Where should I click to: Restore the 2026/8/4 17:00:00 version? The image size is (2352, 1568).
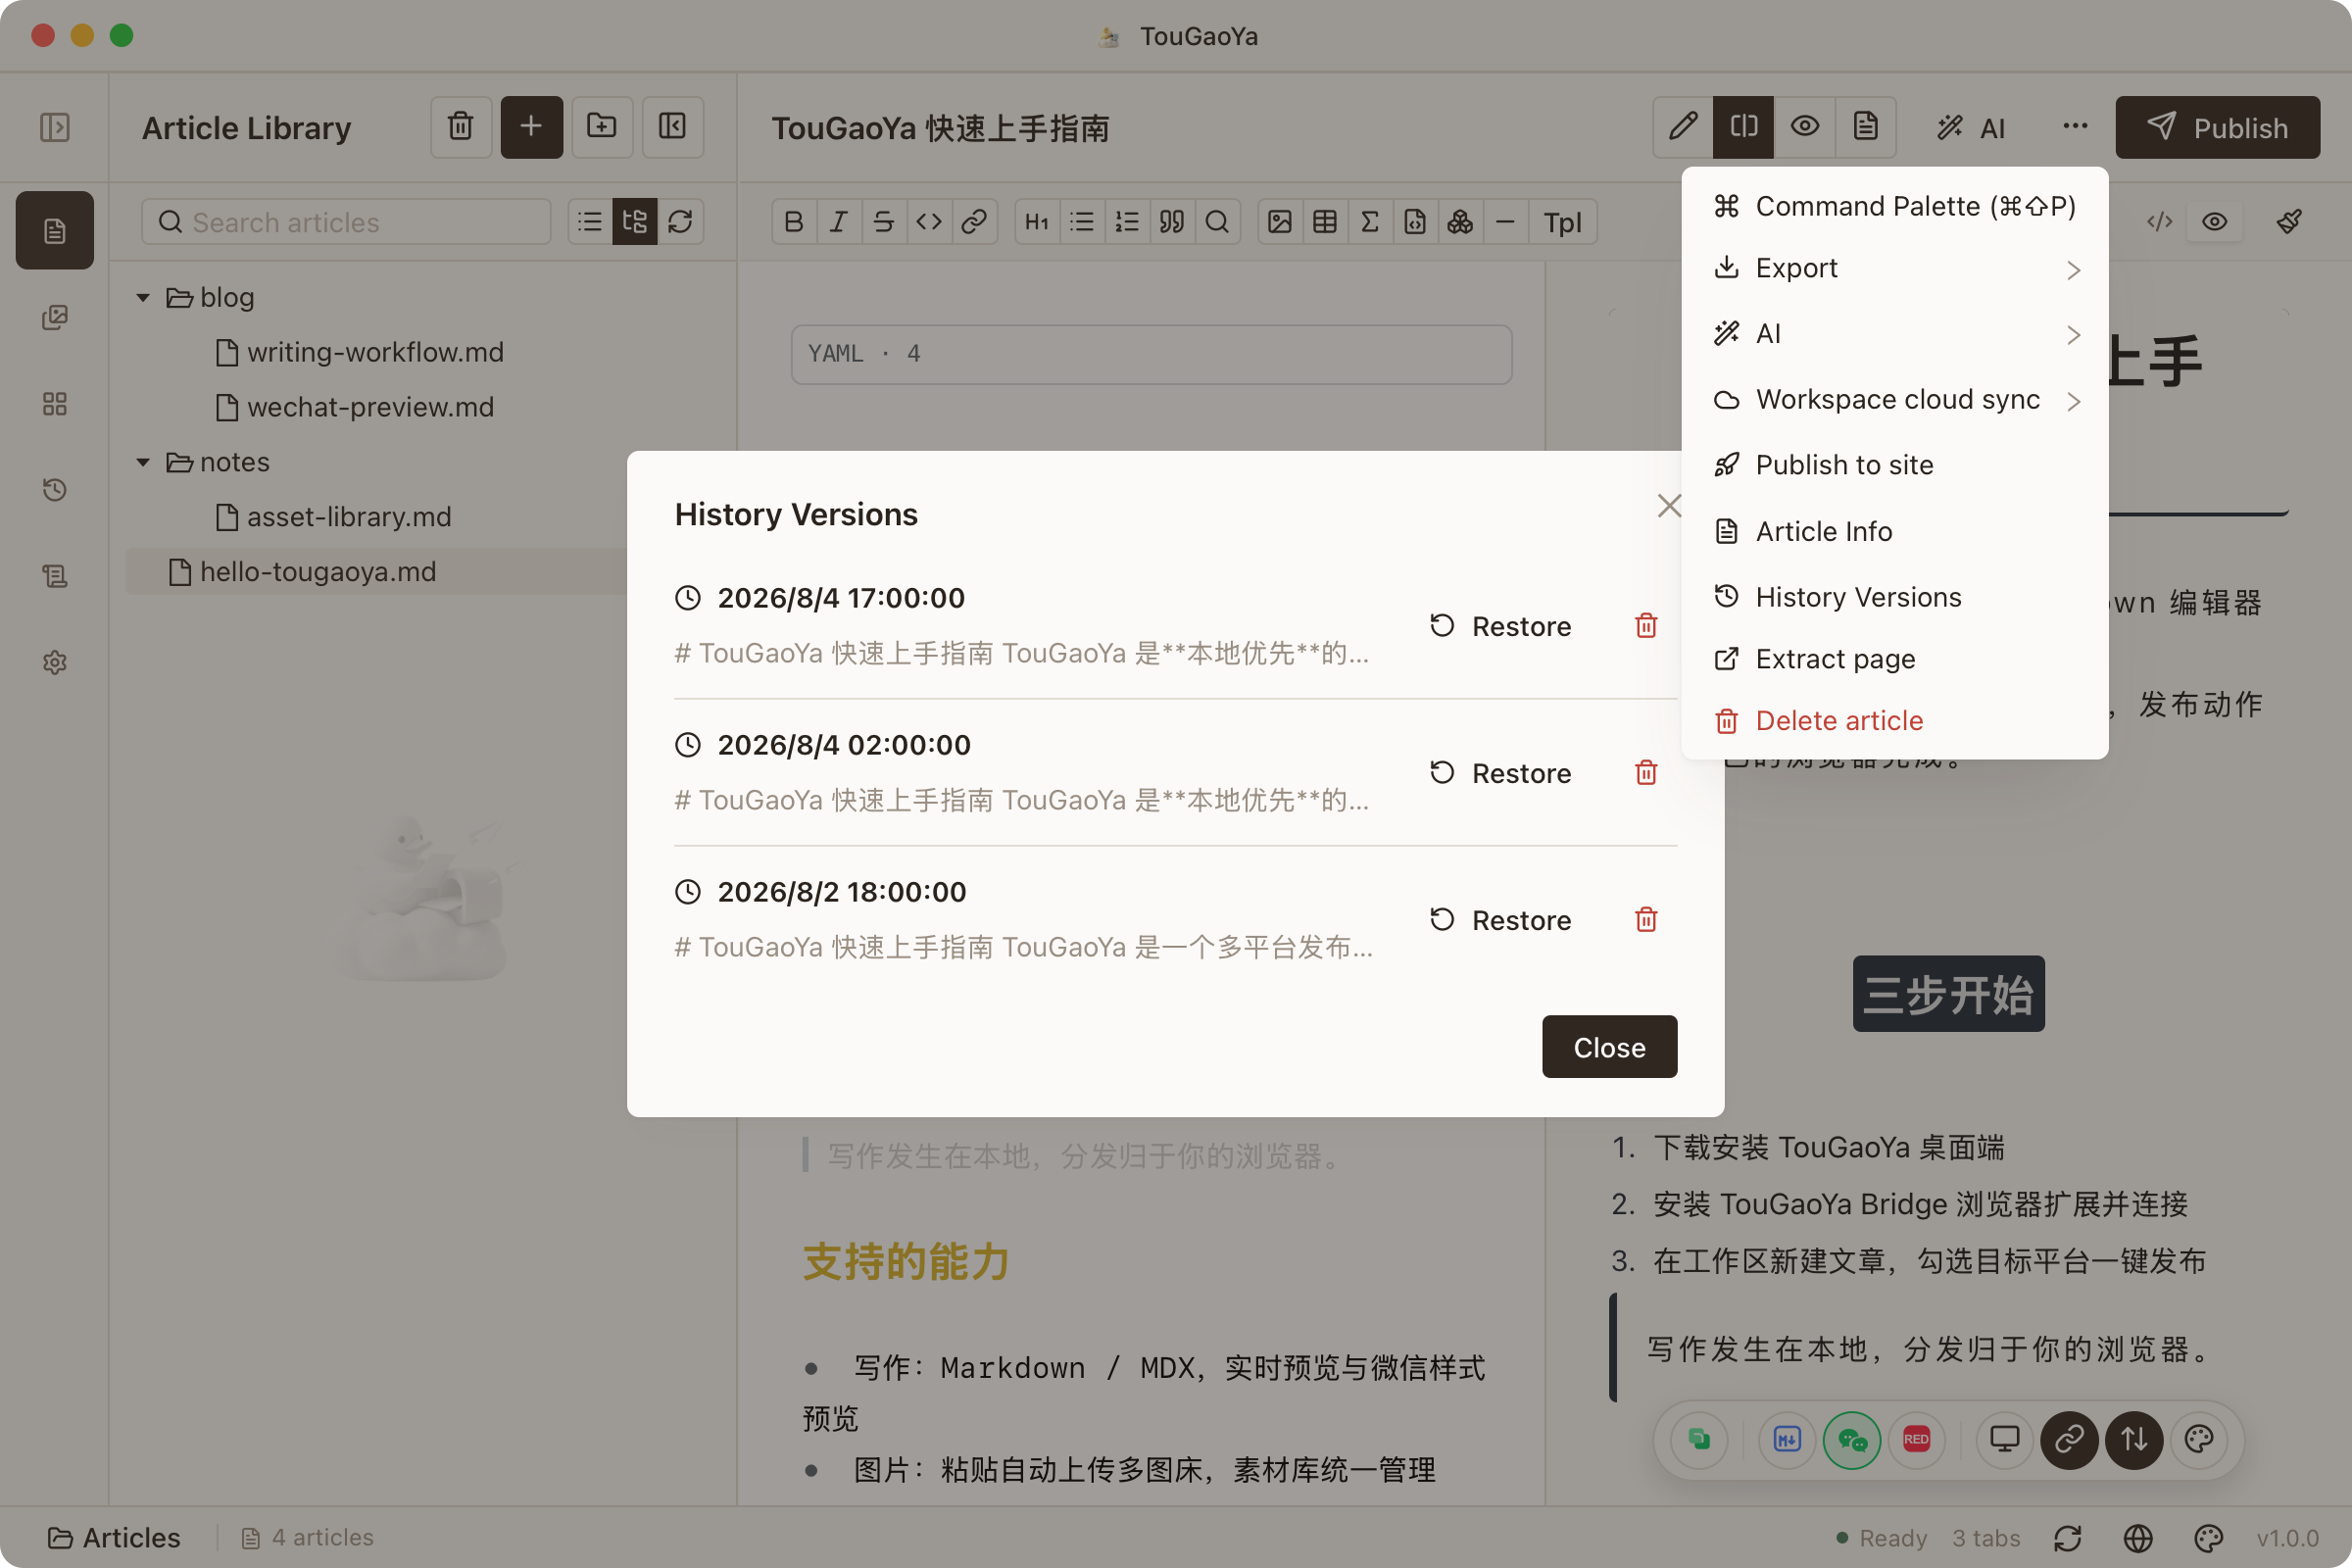(x=1500, y=626)
